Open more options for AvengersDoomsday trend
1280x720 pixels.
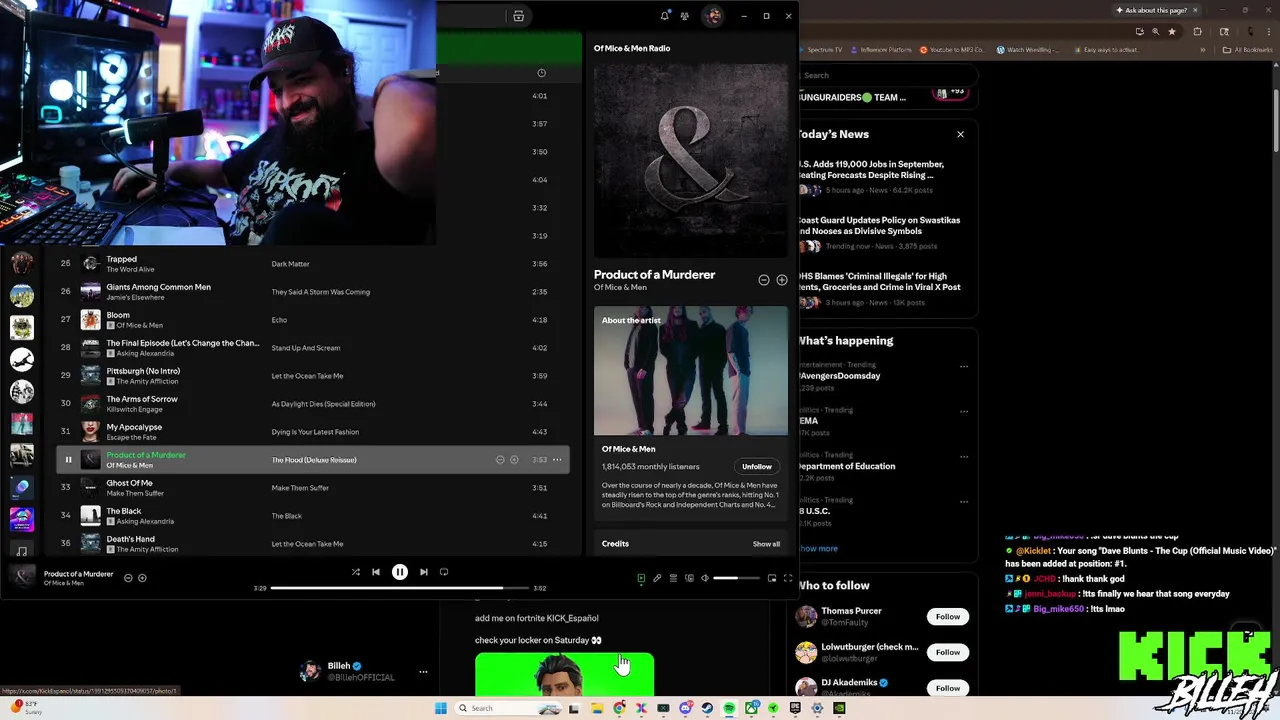tap(964, 366)
